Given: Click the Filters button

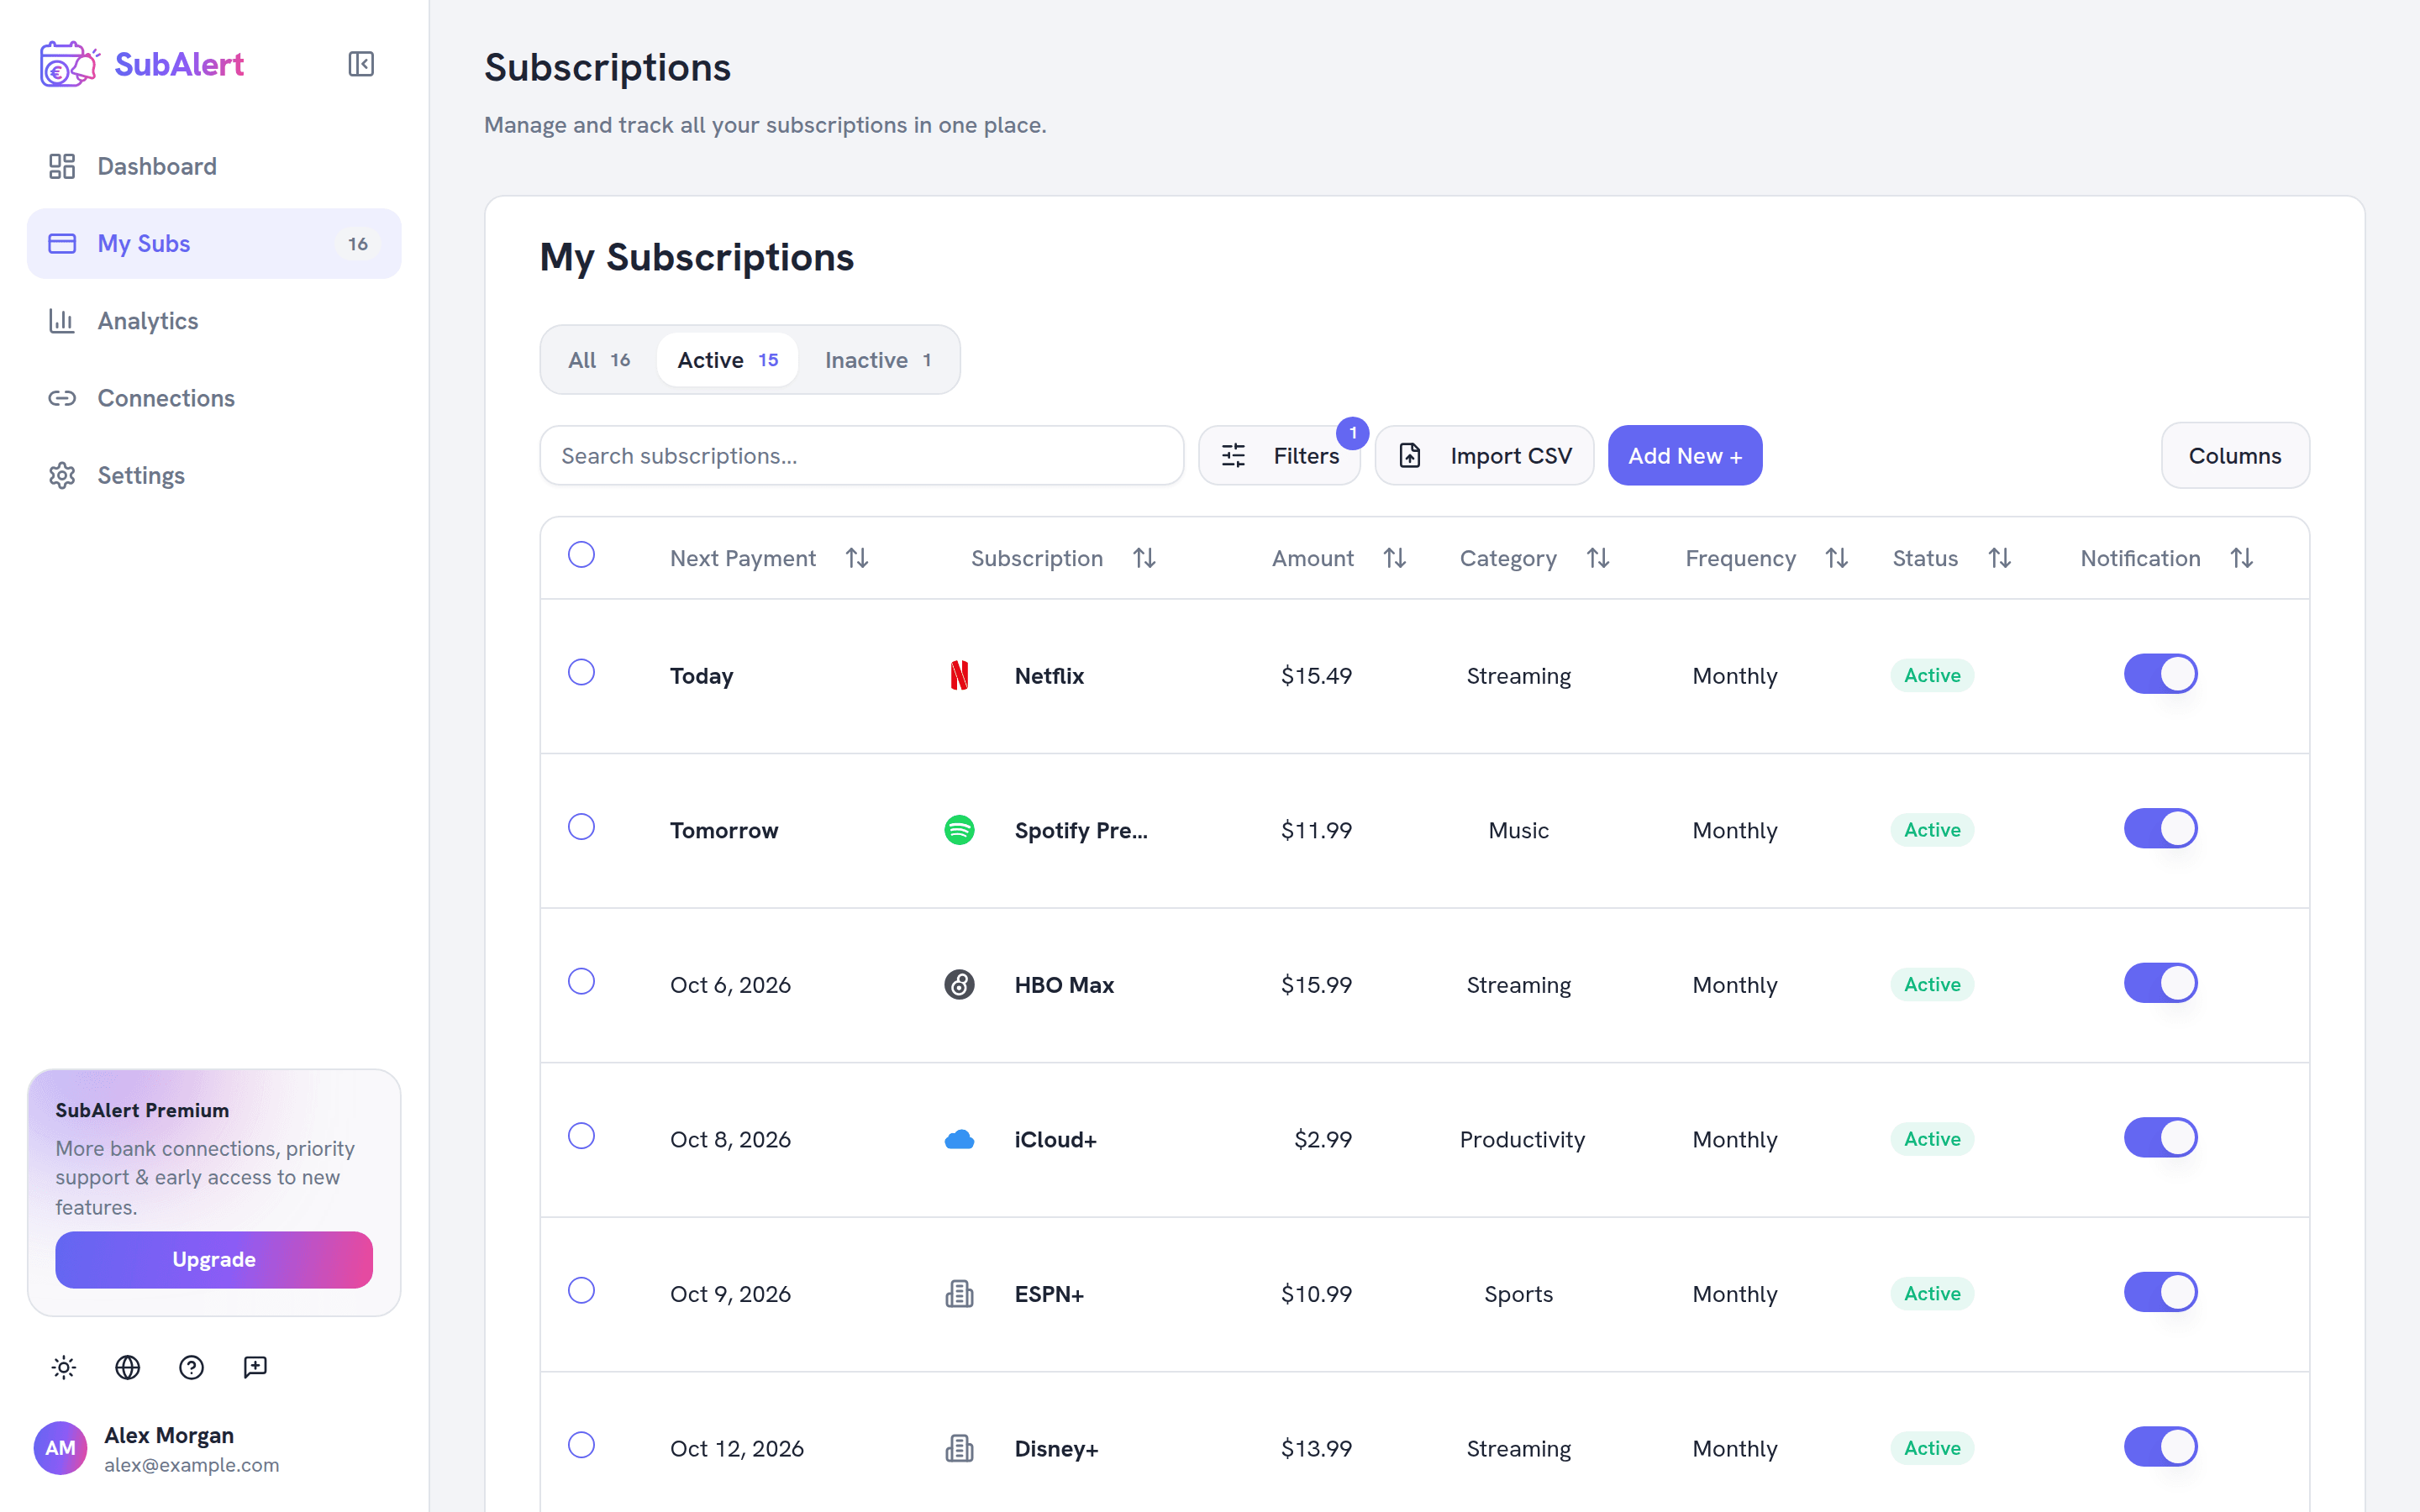Looking at the screenshot, I should (1279, 456).
